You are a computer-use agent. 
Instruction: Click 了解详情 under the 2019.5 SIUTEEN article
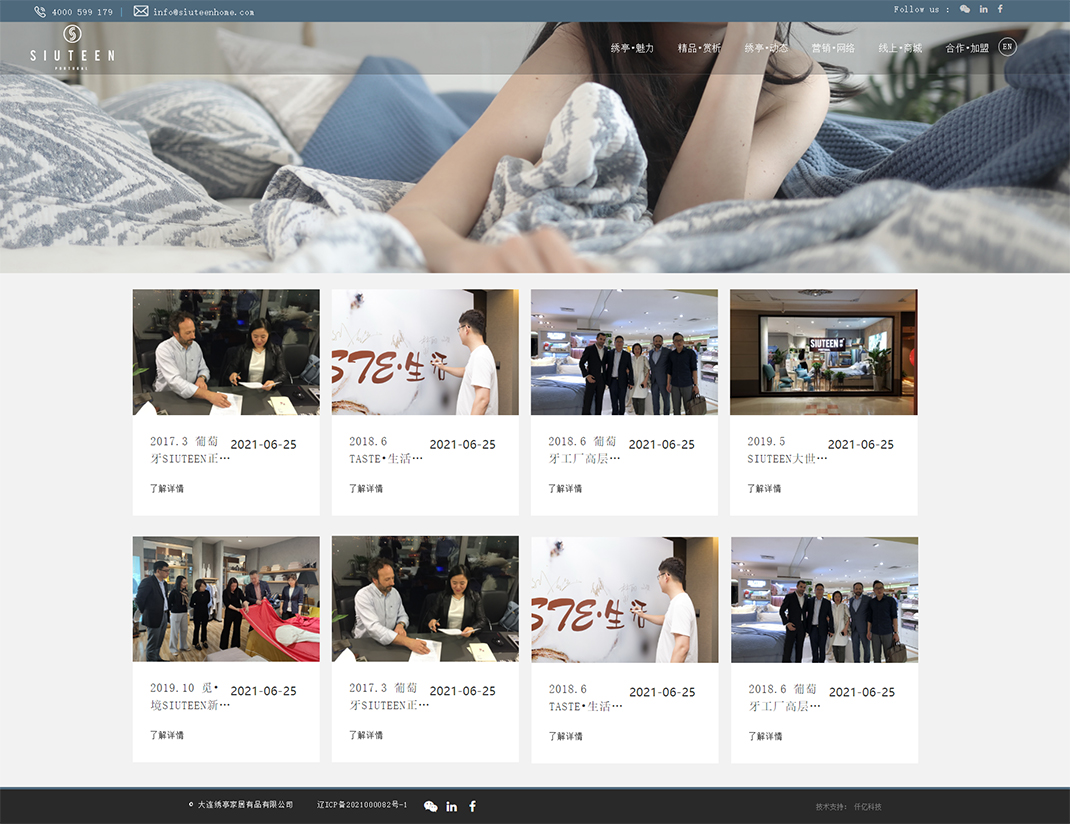764,489
